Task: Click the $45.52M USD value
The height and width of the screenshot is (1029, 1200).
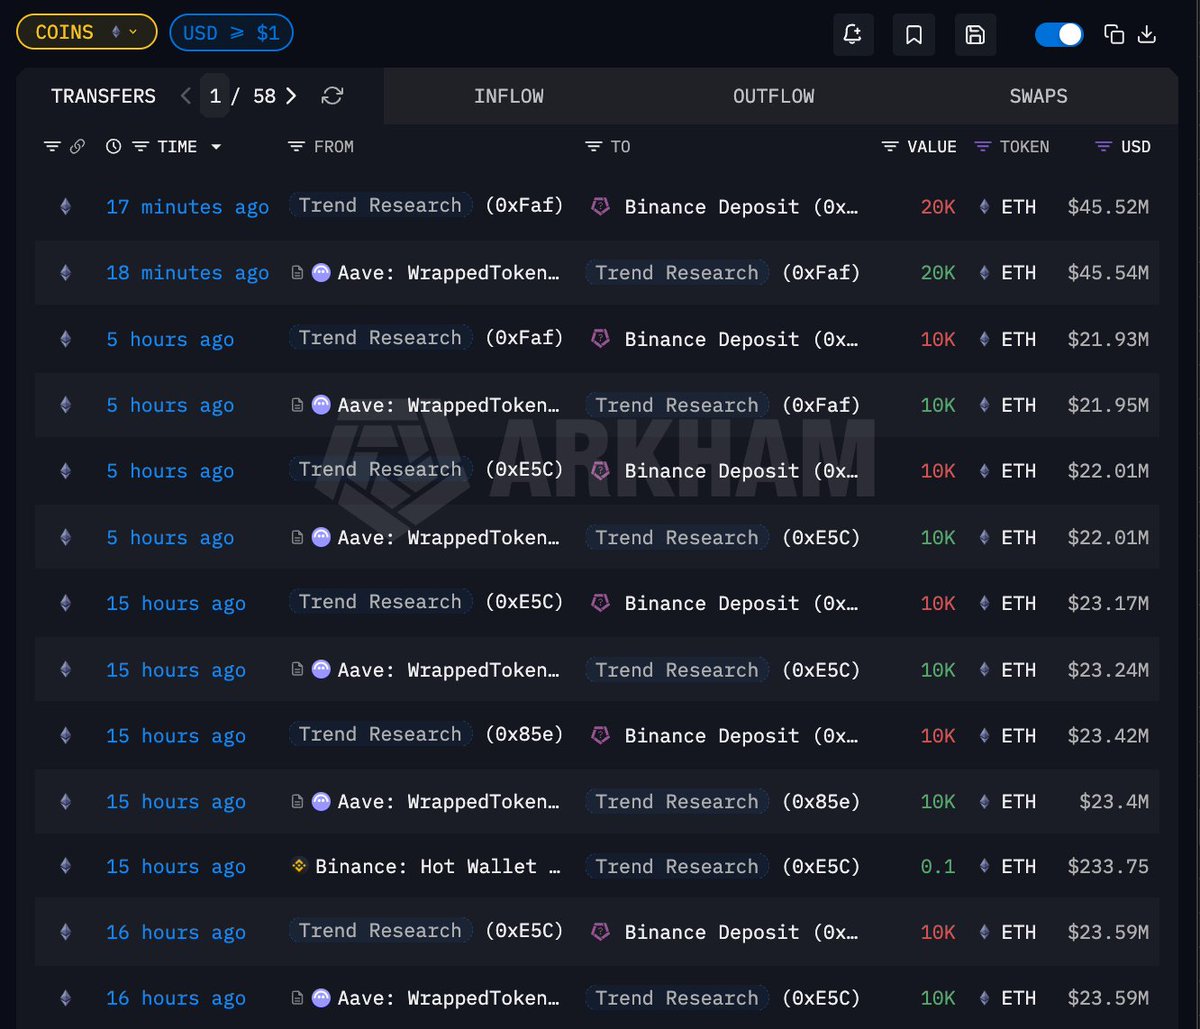Action: [1108, 207]
